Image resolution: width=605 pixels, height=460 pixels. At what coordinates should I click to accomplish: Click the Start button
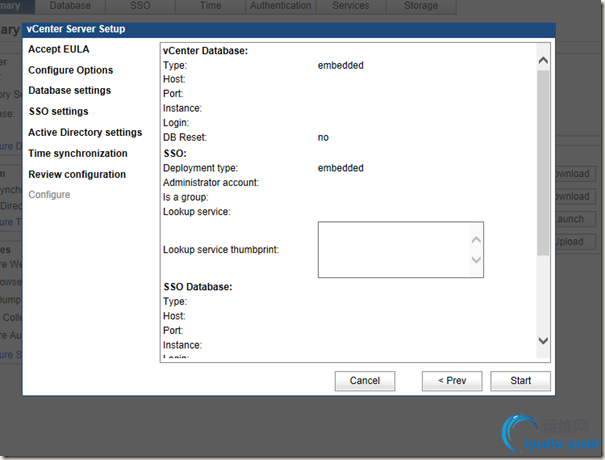(520, 381)
